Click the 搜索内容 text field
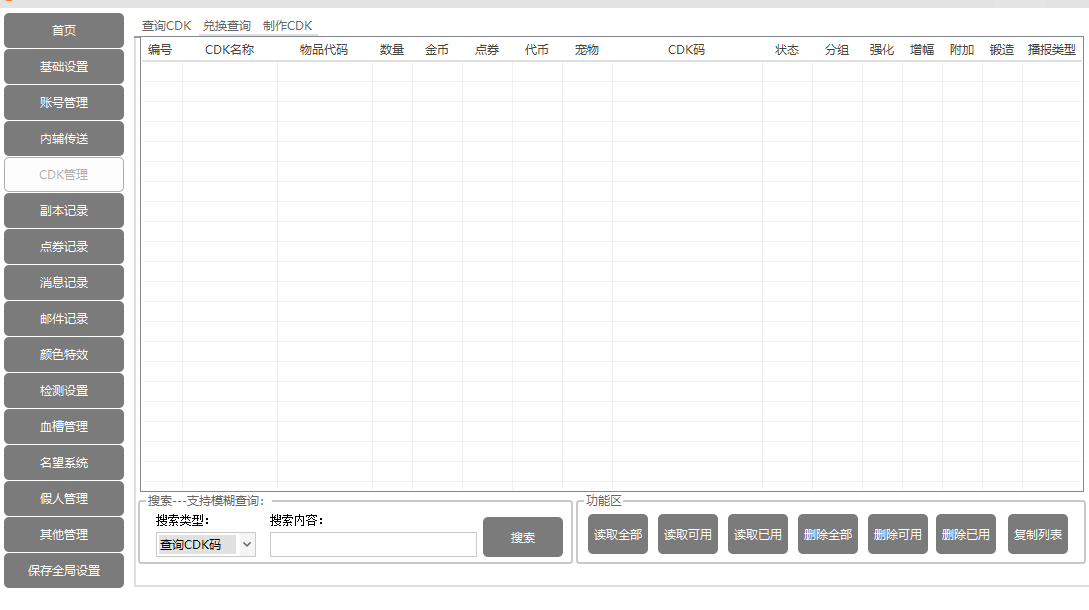This screenshot has width=1089, height=610. coord(373,545)
